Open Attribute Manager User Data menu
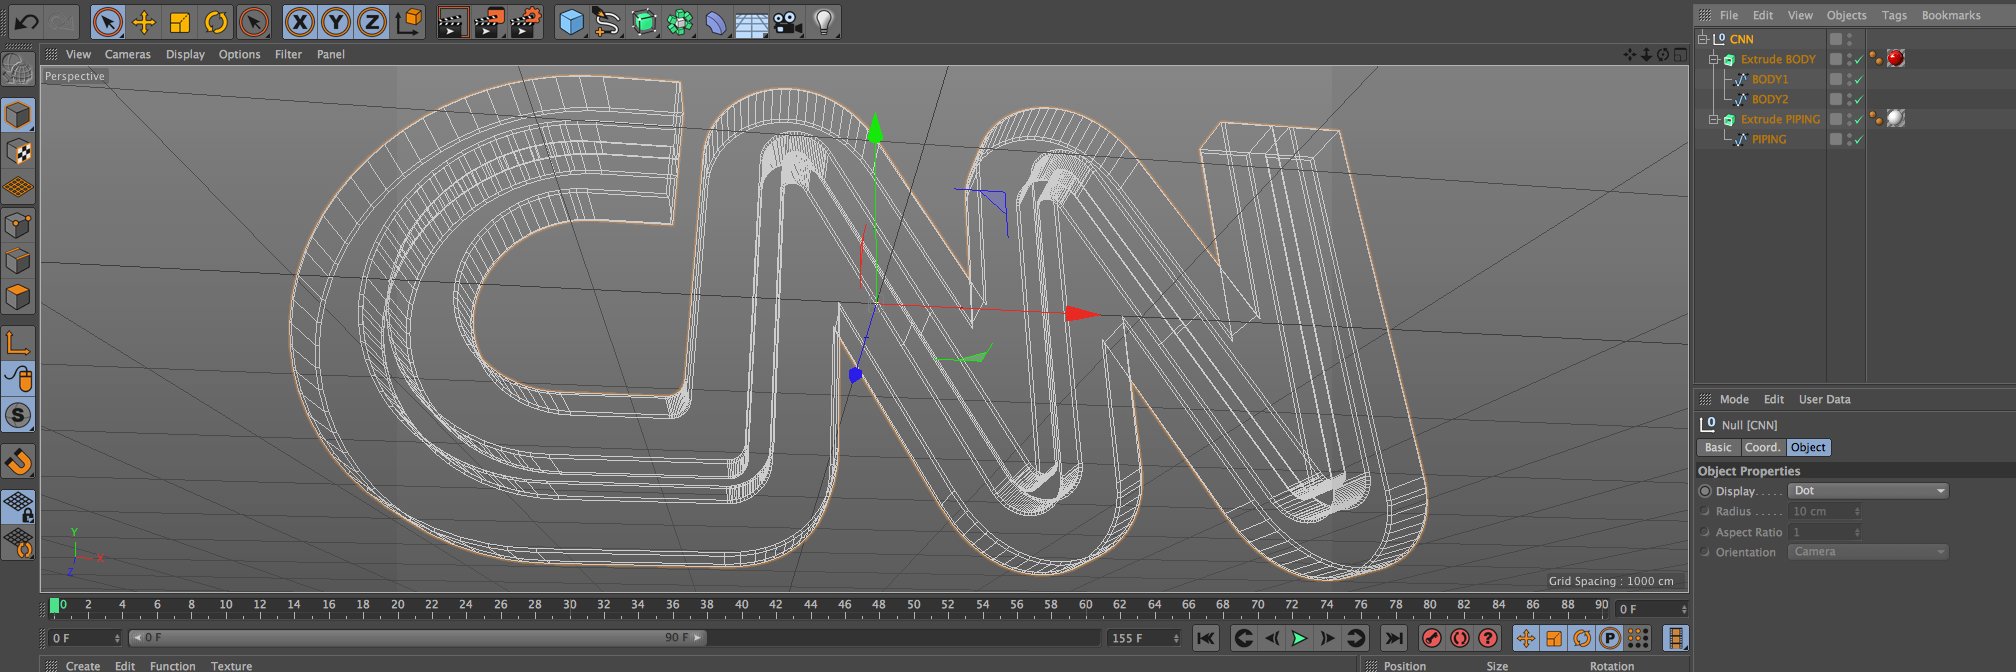The image size is (2016, 672). (1824, 399)
